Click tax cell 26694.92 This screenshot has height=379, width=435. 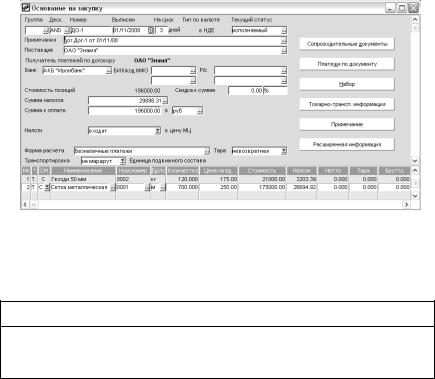(301, 187)
